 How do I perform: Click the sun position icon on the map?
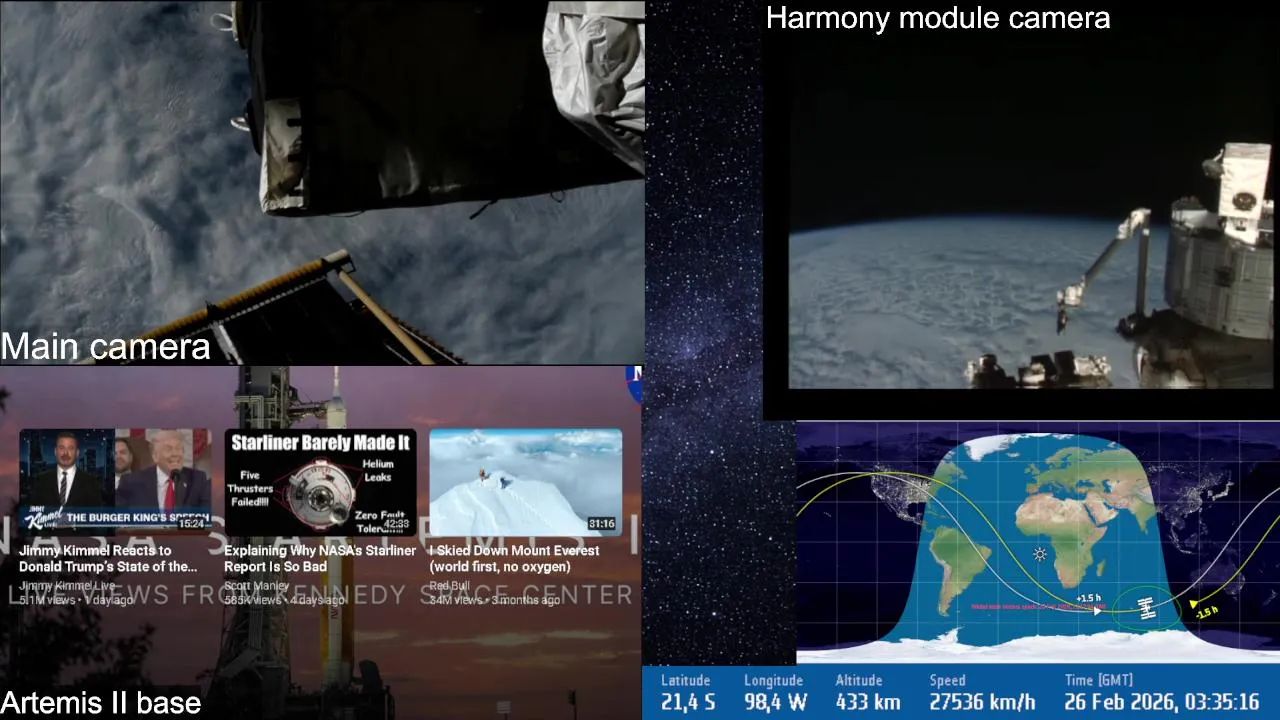point(1040,554)
